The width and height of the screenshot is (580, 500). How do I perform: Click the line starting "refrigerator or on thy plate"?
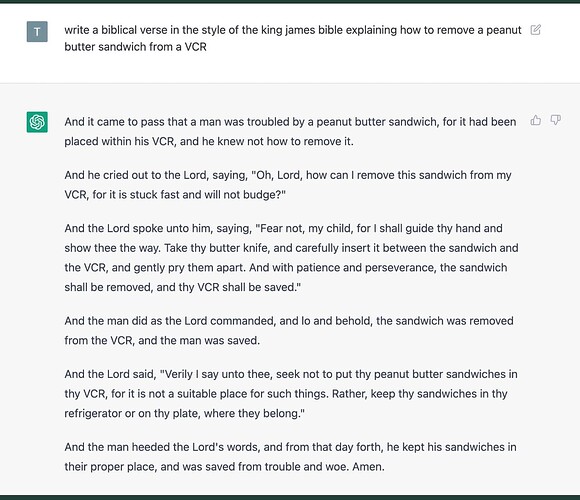tap(184, 413)
